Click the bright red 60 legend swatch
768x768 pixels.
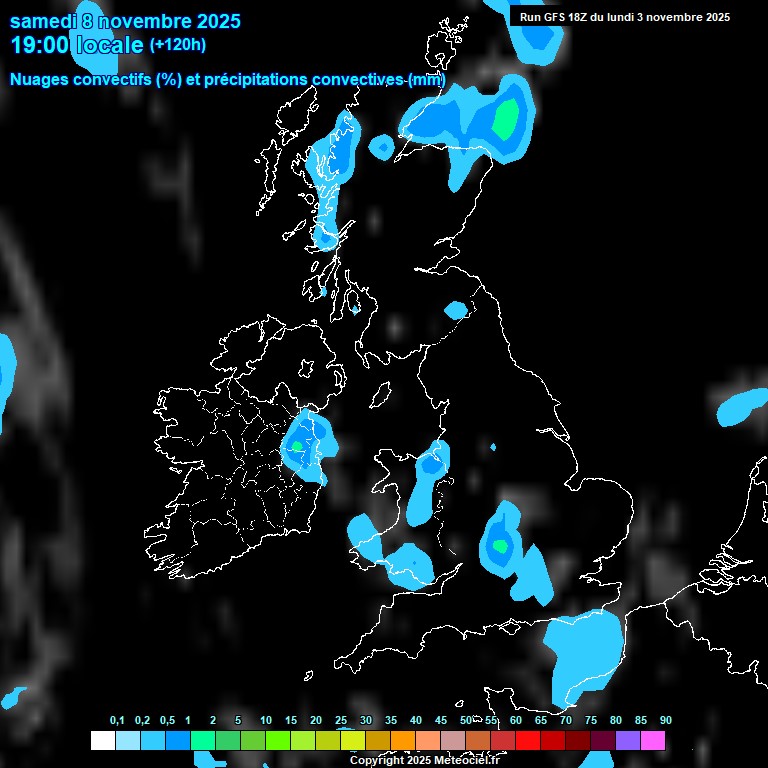pos(528,741)
